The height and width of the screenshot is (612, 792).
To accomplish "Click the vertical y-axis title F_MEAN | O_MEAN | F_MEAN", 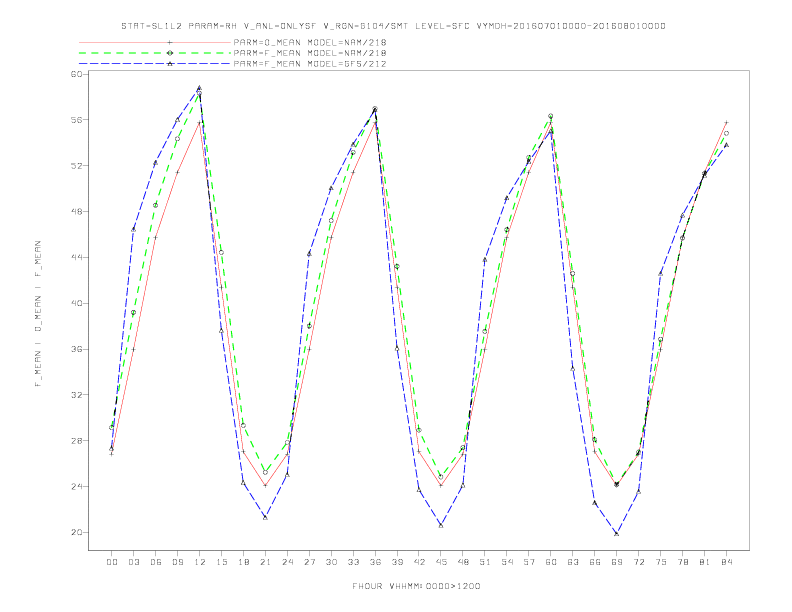I will 38,314.
